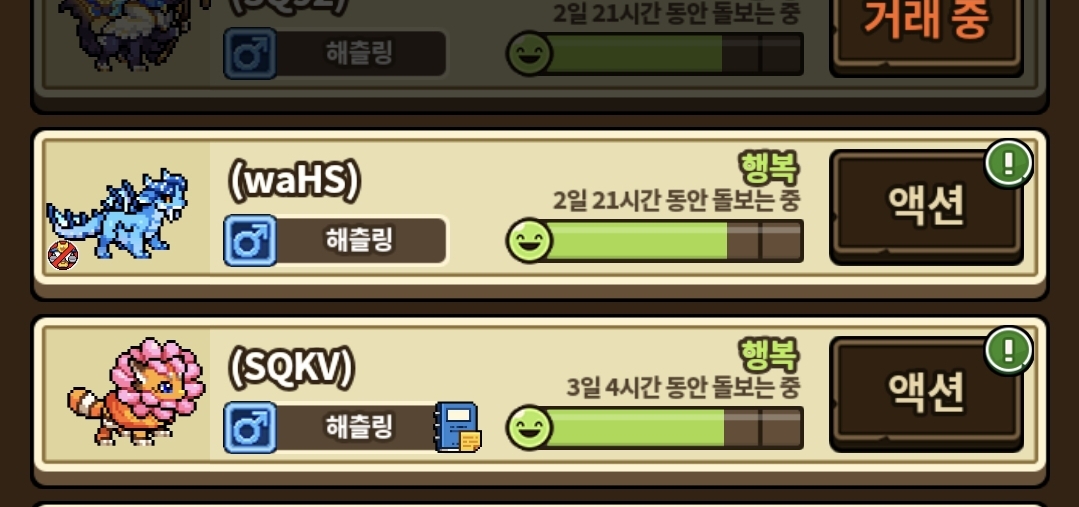
Task: Select the pink flower lion thumbnail
Action: point(136,391)
